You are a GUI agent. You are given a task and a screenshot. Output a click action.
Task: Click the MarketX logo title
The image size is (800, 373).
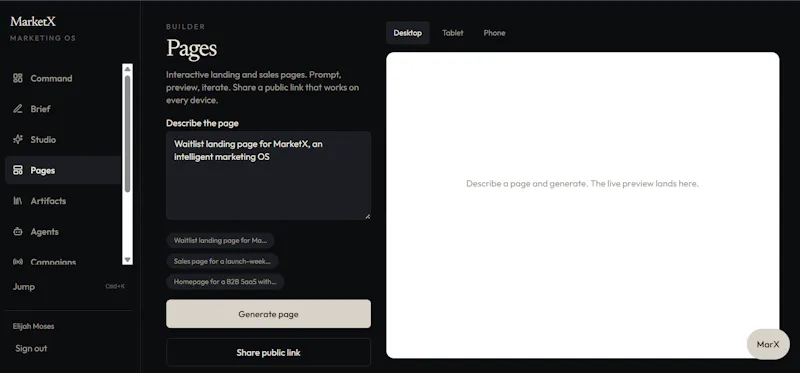(33, 21)
